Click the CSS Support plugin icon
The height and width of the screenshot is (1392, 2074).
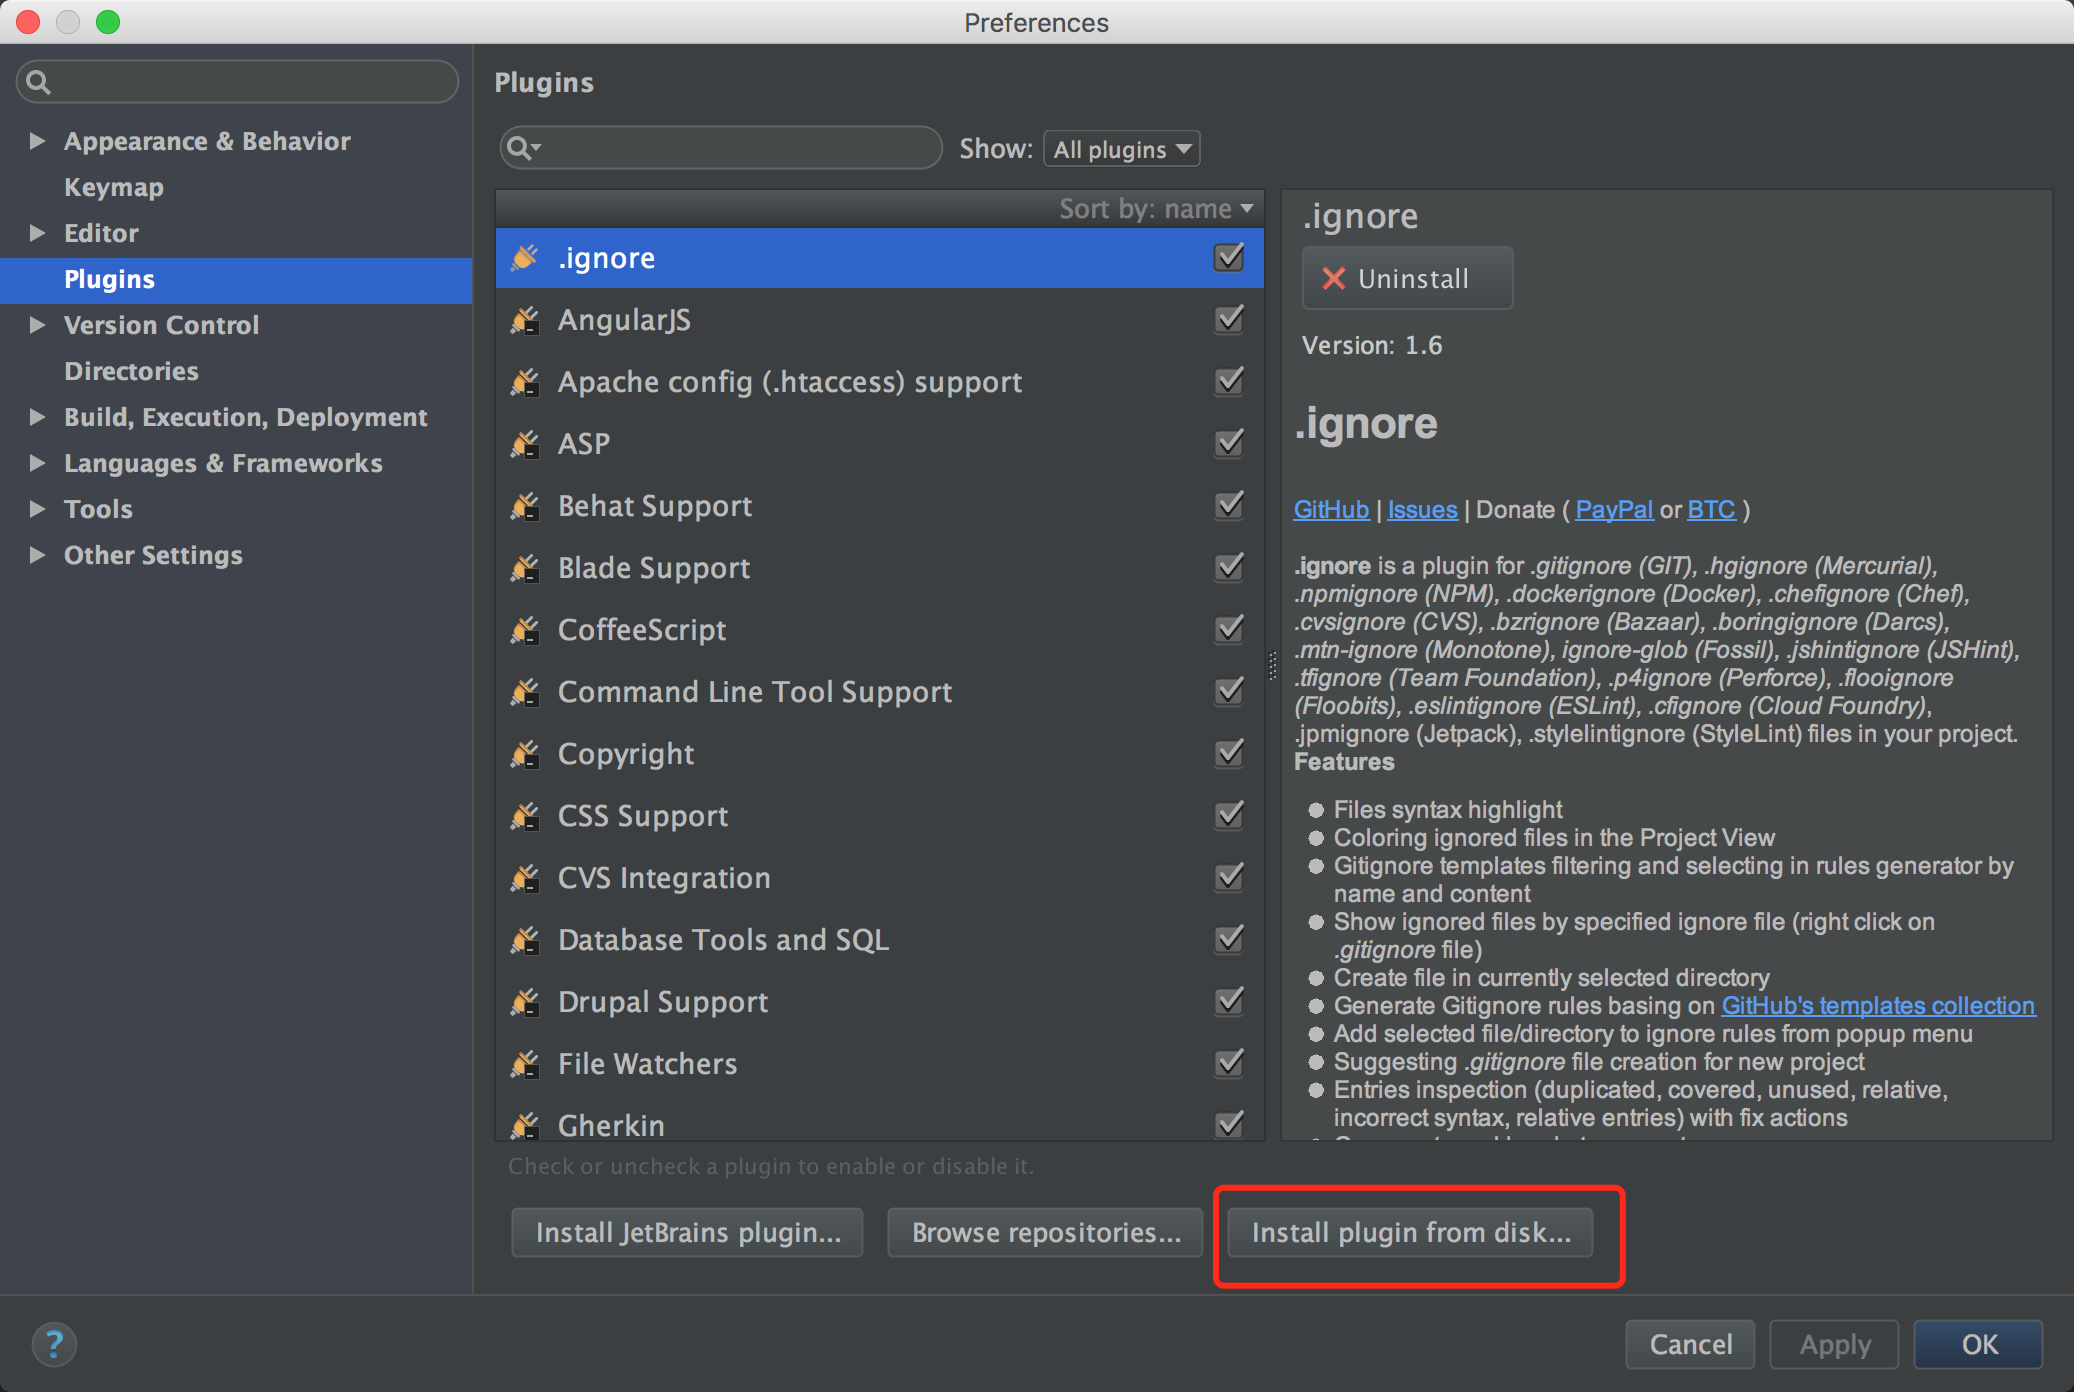525,816
